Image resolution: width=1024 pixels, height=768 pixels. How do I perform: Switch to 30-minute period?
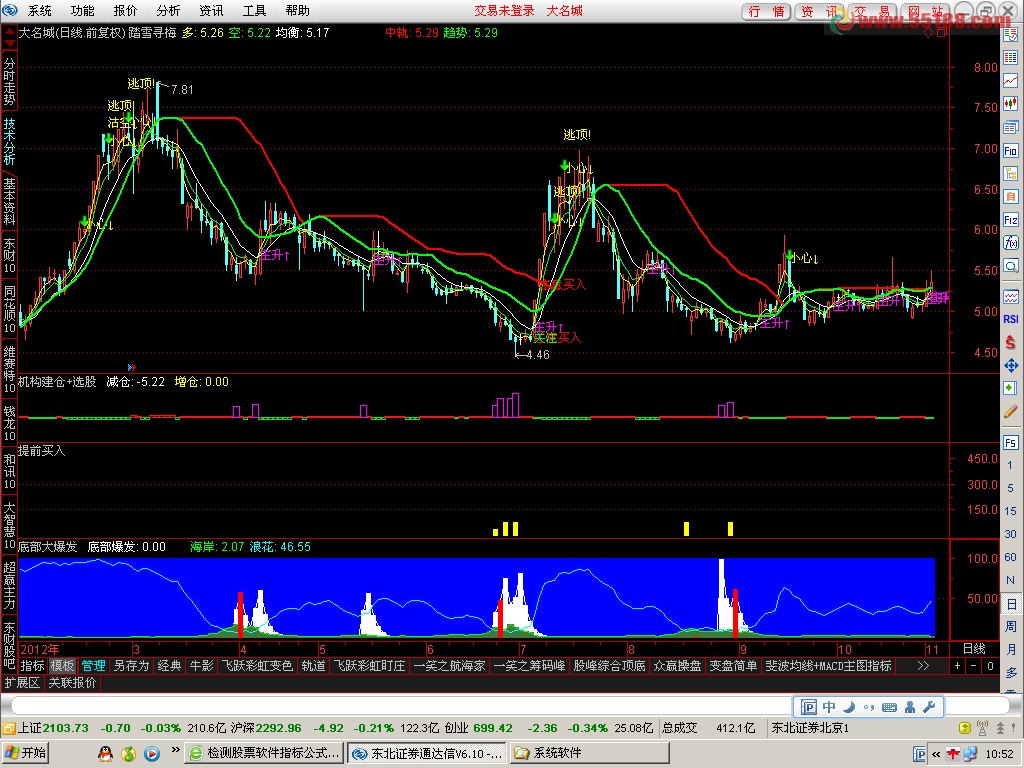point(1010,534)
